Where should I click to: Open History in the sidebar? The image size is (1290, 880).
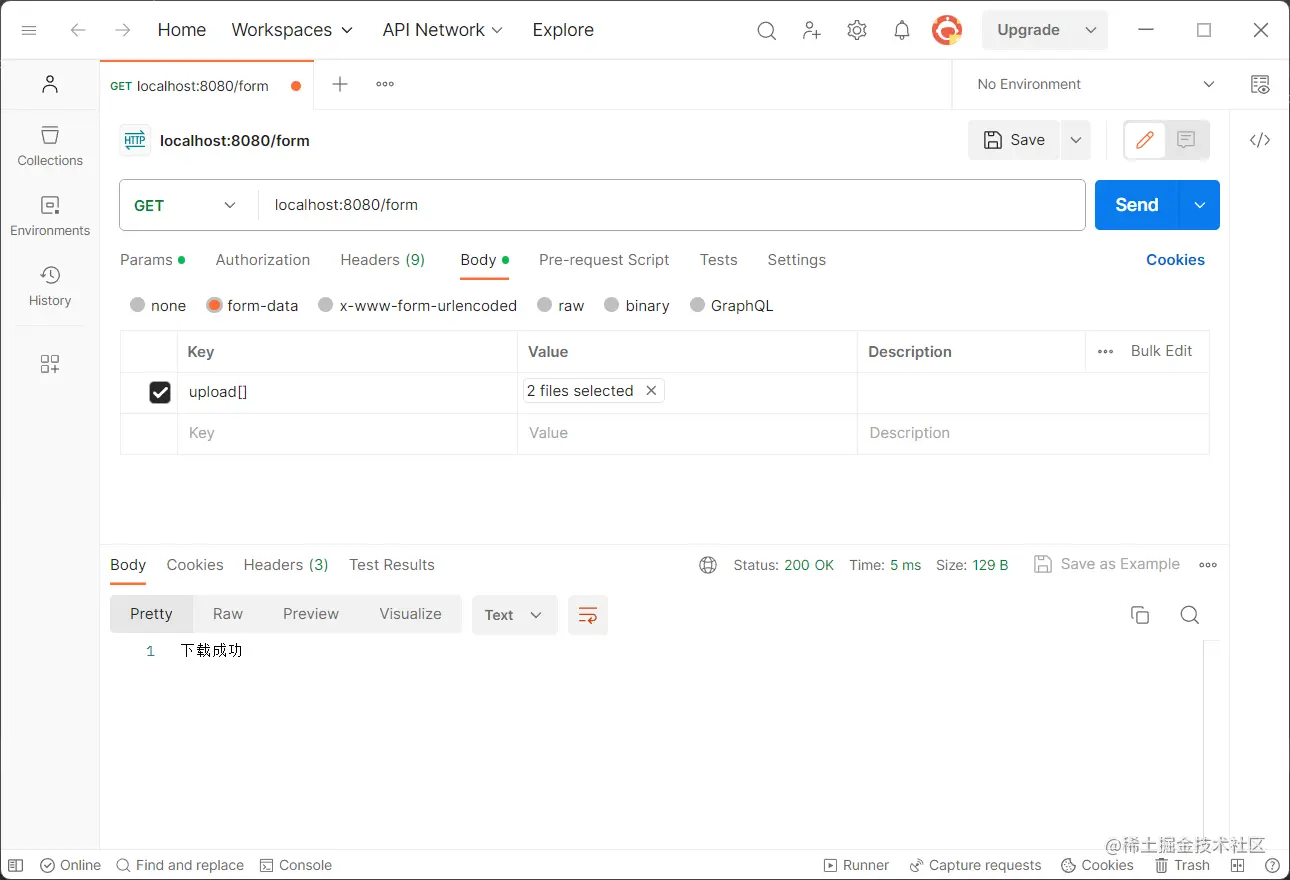(x=50, y=286)
